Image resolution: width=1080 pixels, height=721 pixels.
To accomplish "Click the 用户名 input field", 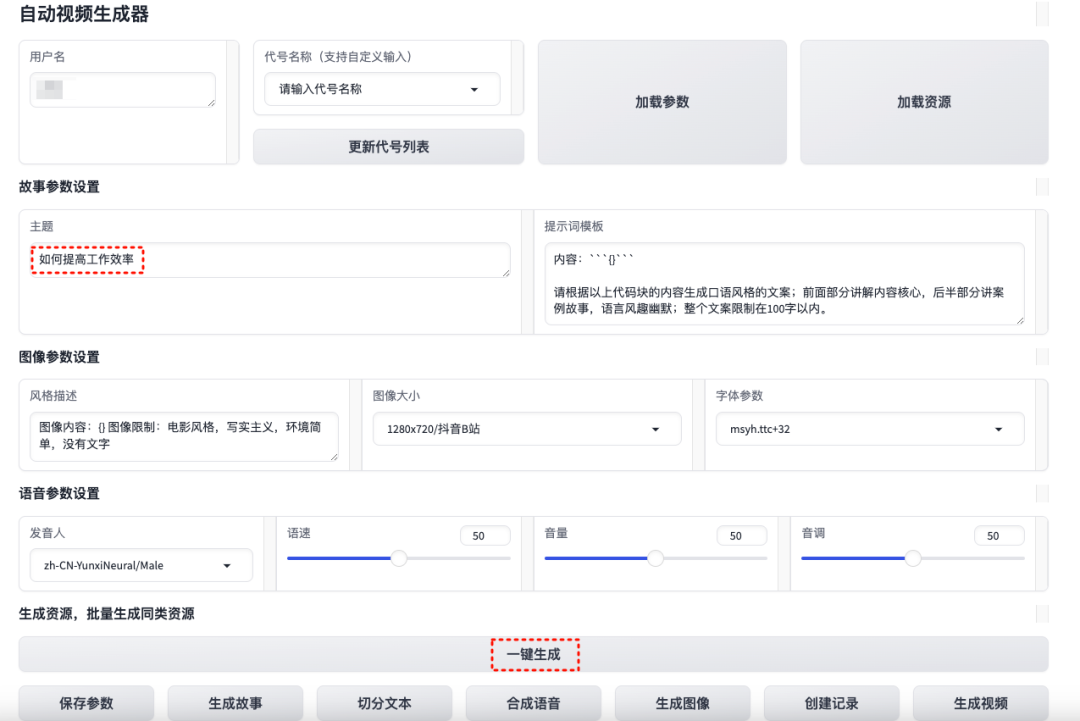I will tap(123, 90).
